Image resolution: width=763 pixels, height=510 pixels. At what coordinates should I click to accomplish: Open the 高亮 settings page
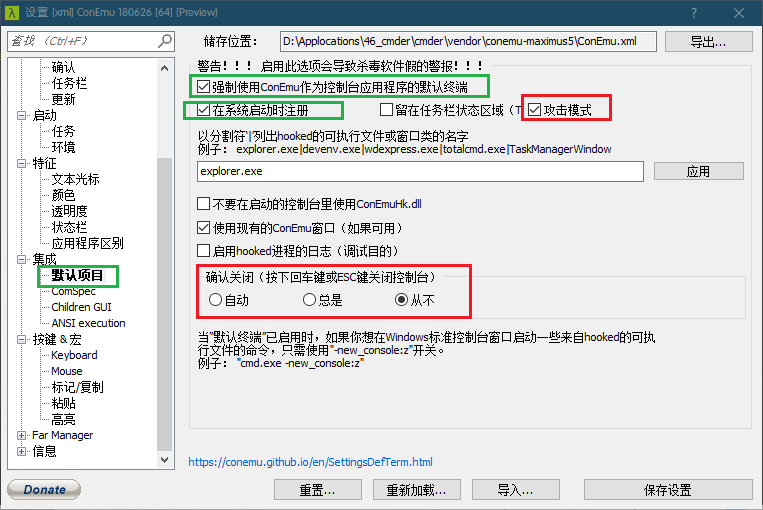(63, 419)
